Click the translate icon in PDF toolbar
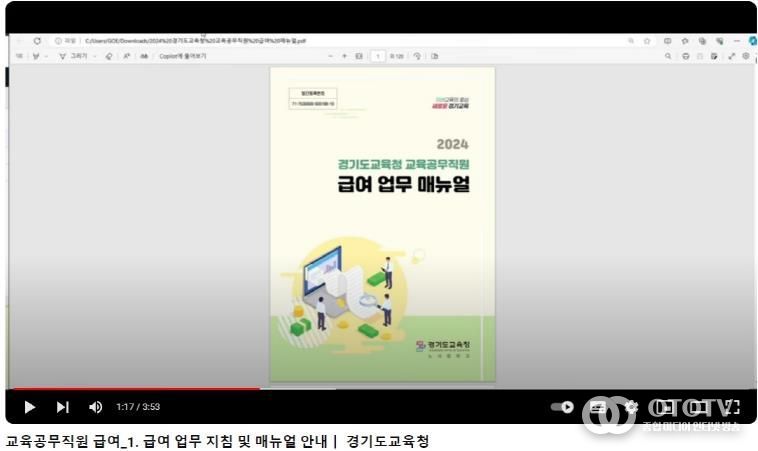 pos(144,56)
